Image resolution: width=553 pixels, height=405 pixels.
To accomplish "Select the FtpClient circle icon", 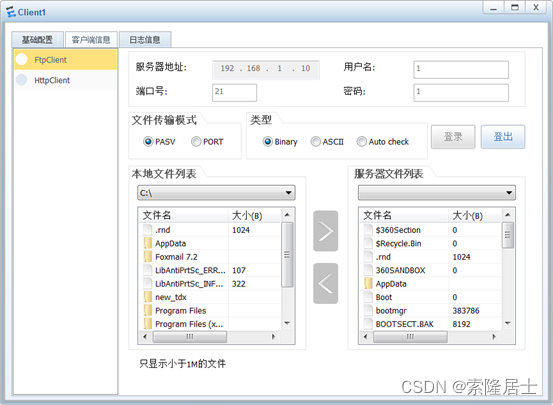I will (x=22, y=59).
